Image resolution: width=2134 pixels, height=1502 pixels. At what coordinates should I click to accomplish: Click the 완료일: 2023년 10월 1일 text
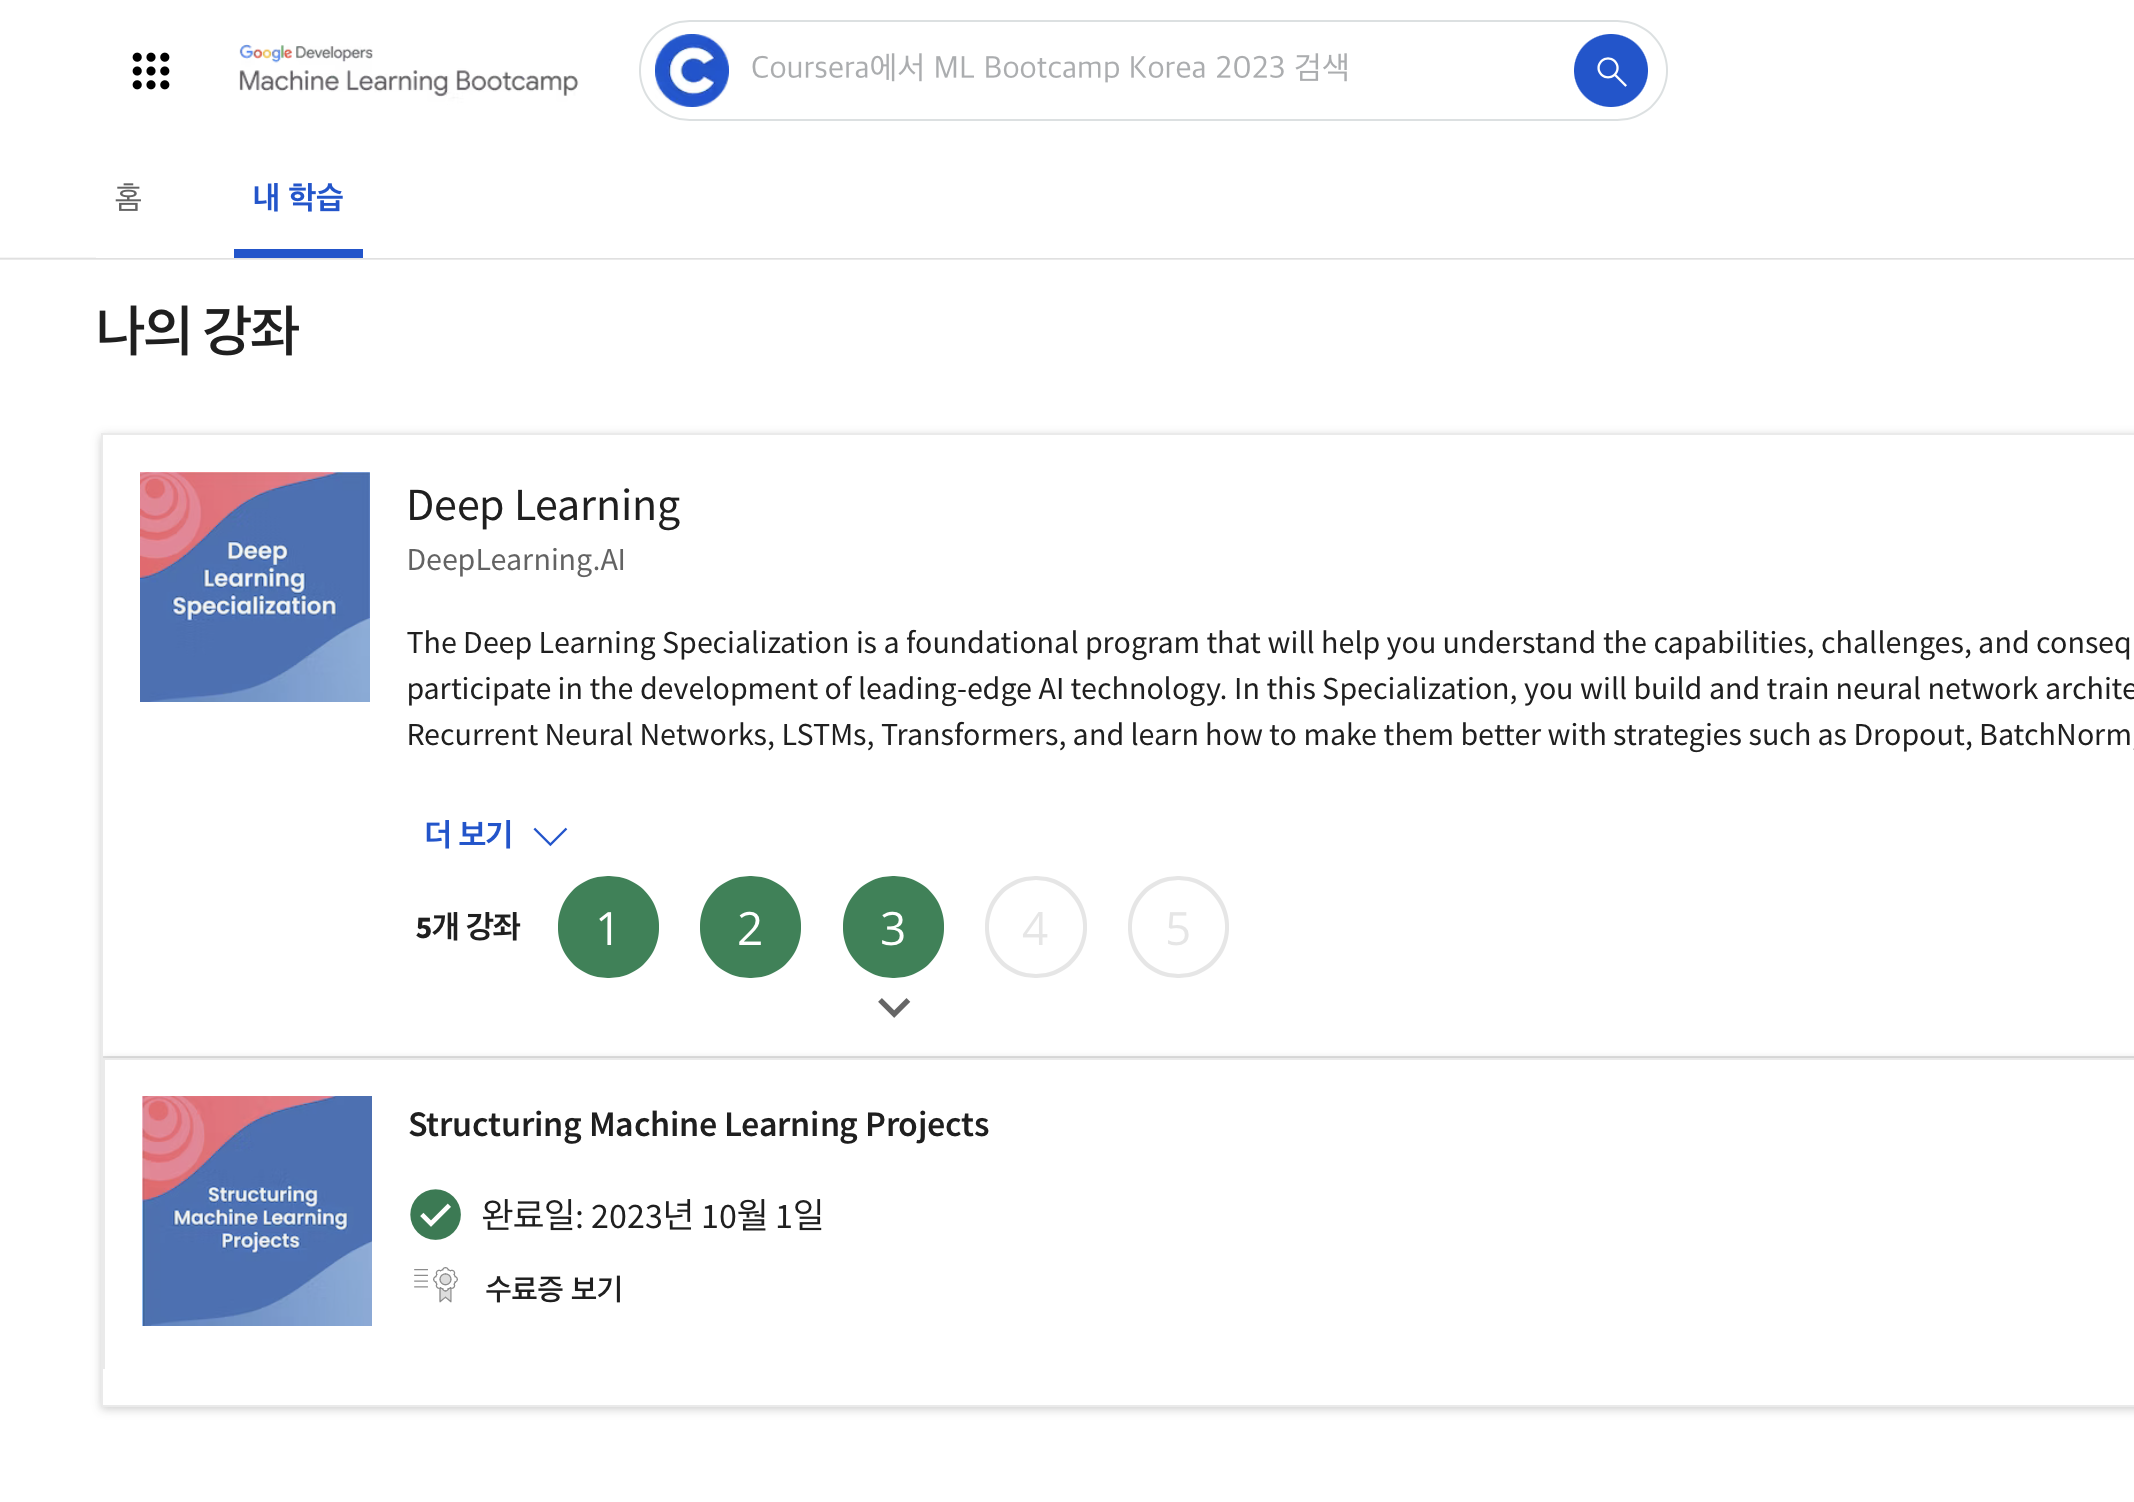[652, 1216]
